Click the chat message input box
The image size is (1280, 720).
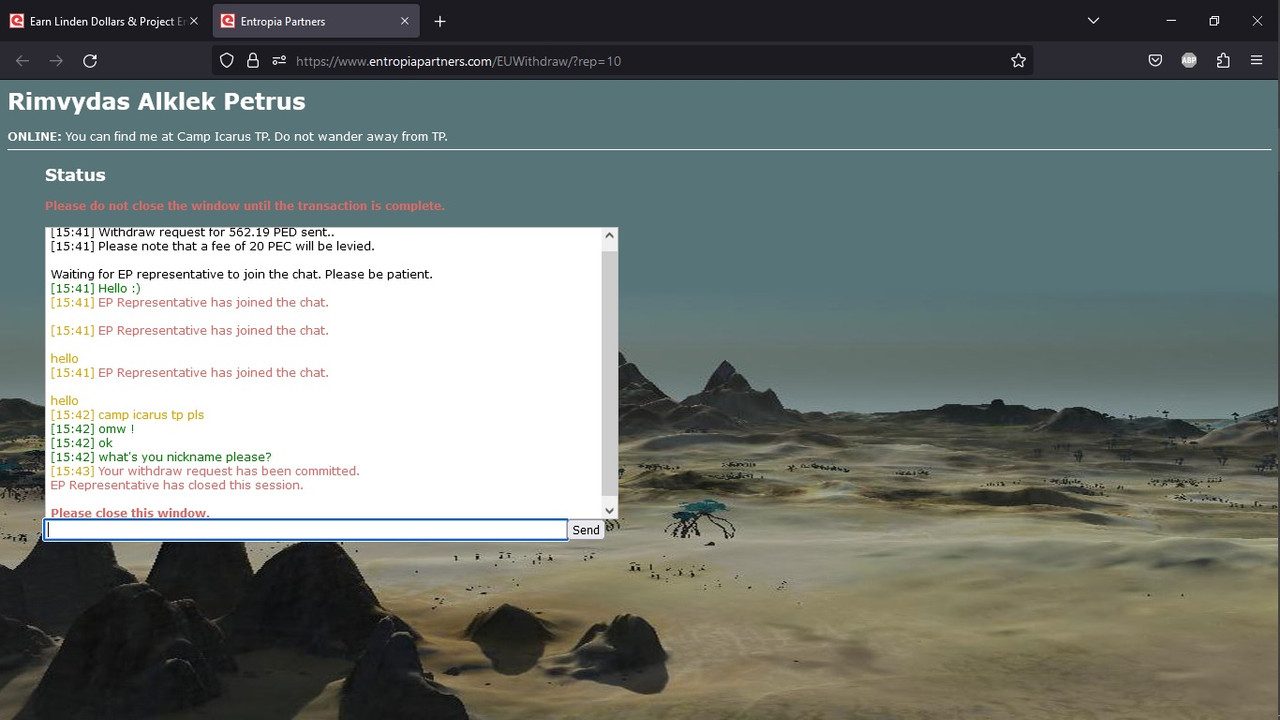pos(306,530)
